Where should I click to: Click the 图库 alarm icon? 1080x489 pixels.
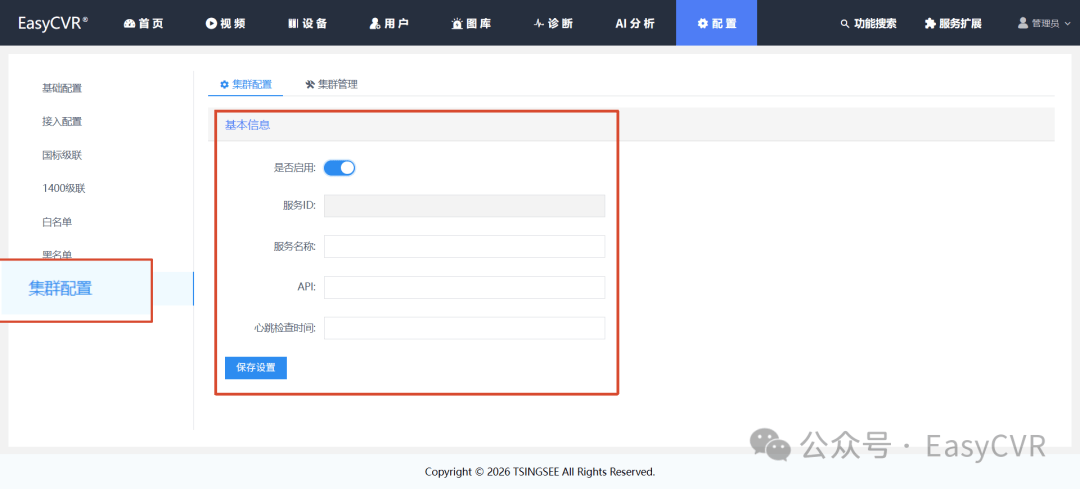pyautogui.click(x=457, y=23)
